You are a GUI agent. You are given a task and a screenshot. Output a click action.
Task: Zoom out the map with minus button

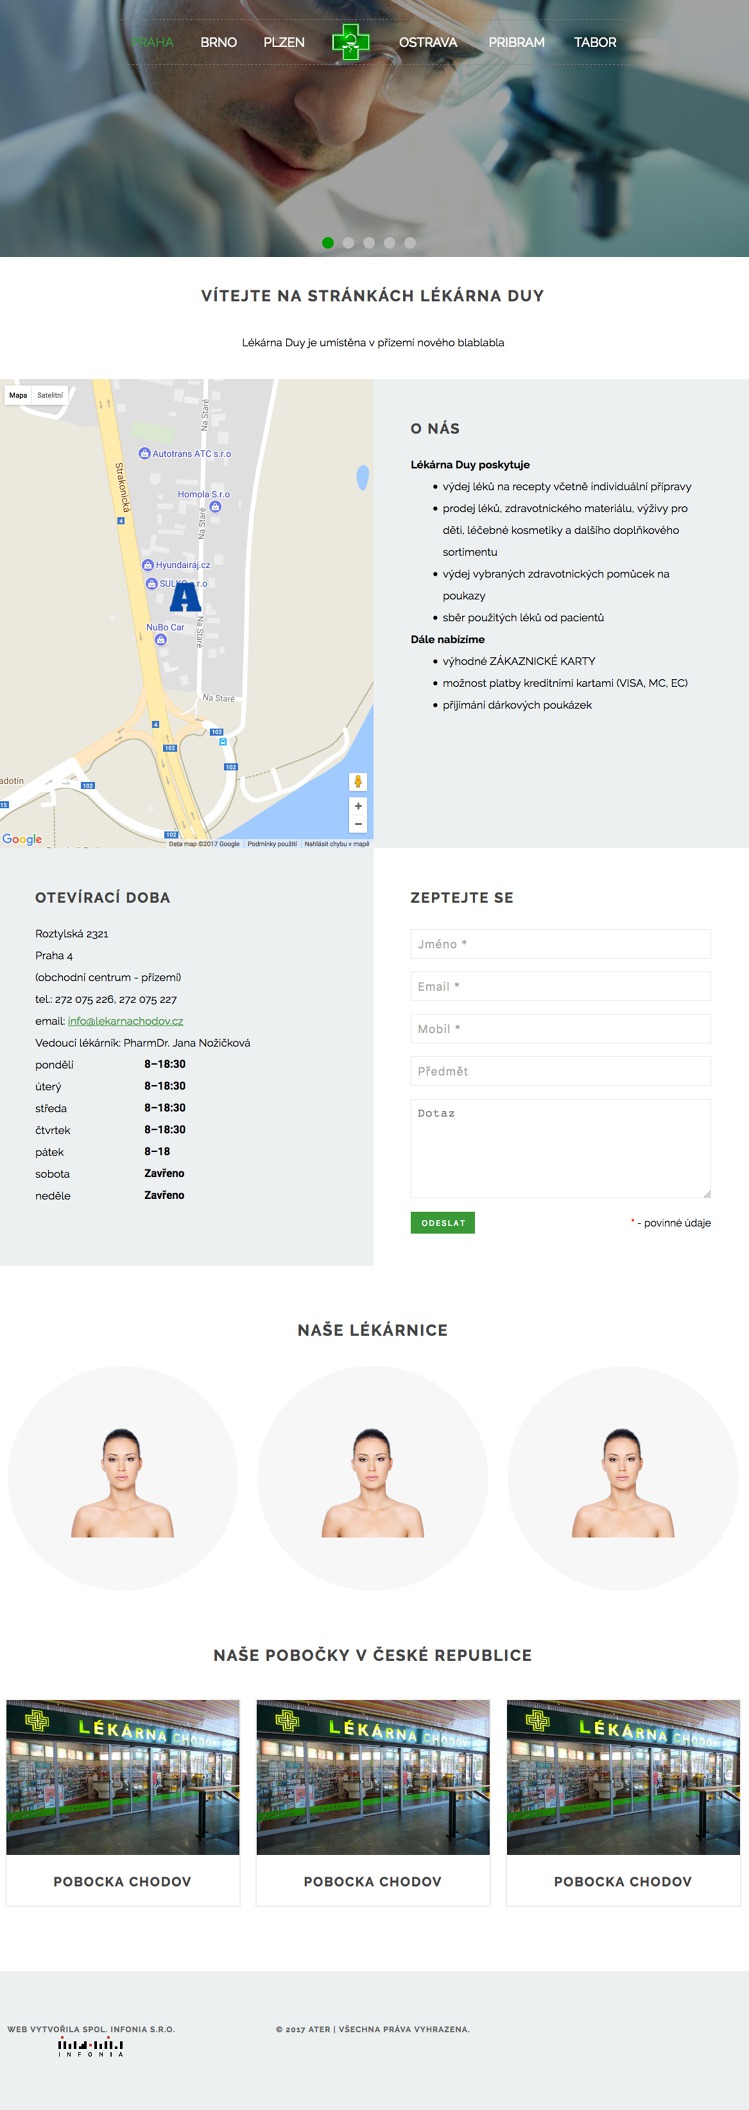click(358, 824)
